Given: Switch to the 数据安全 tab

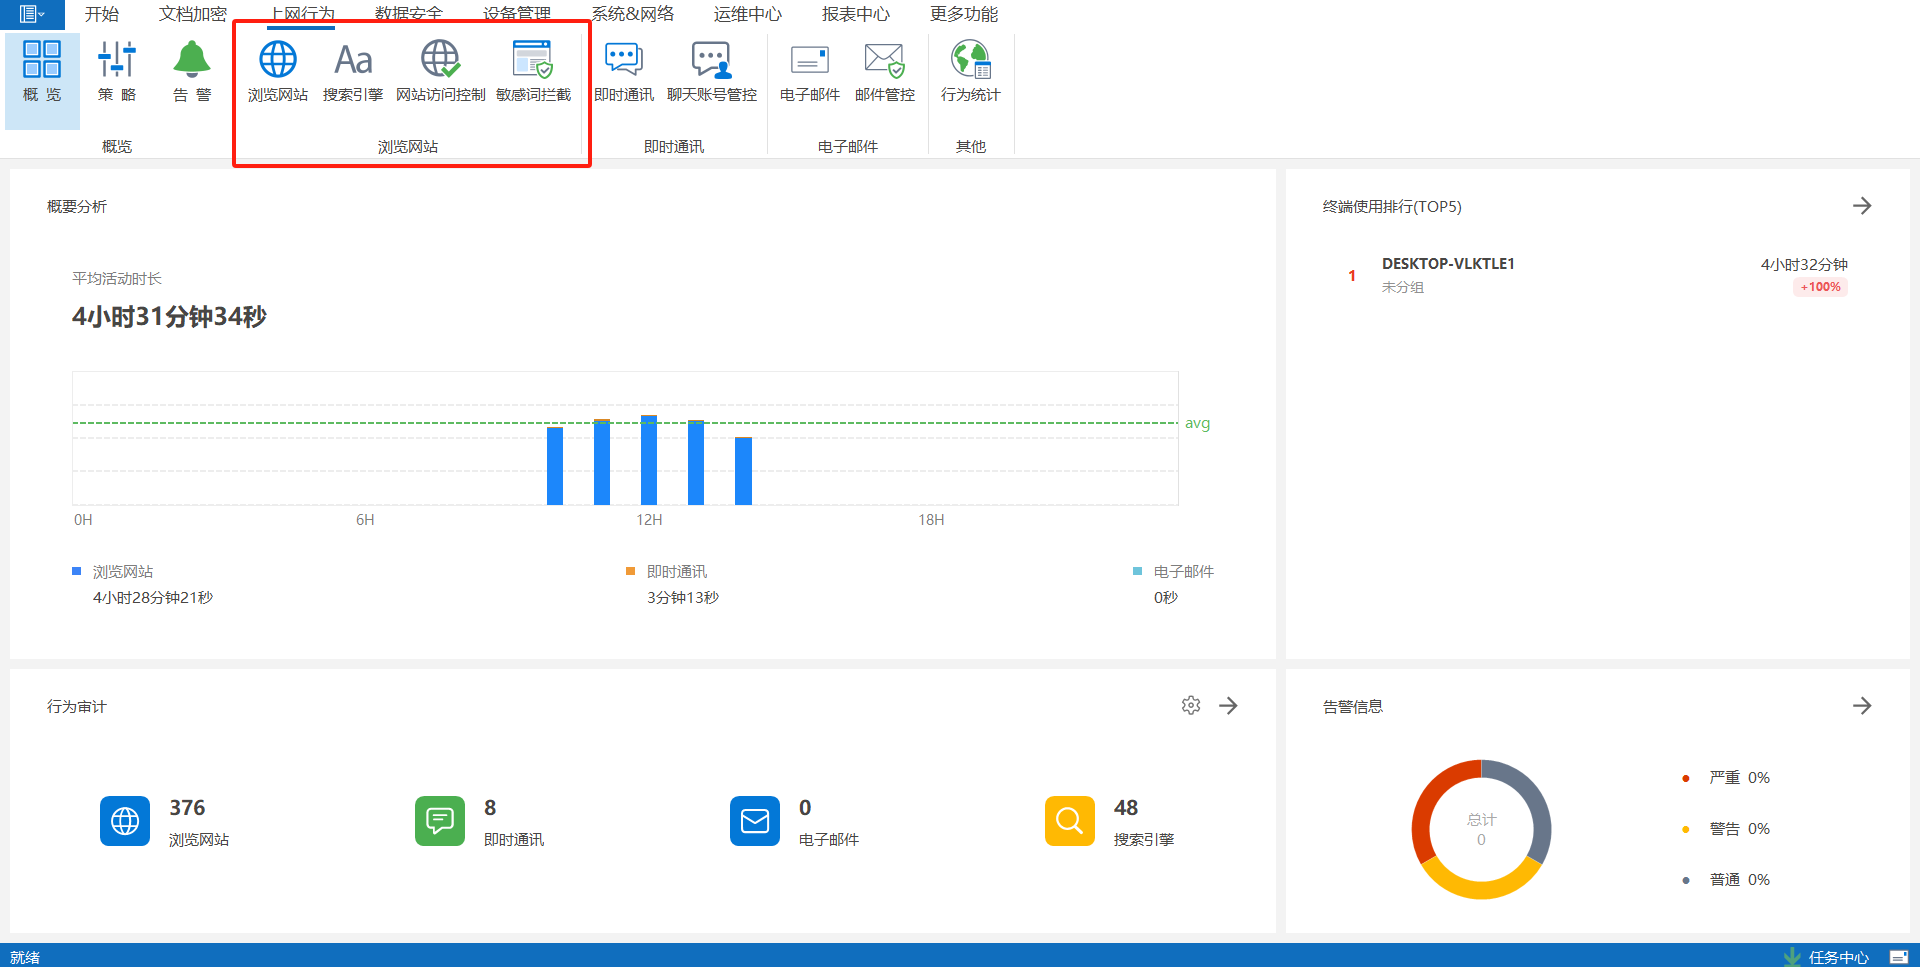Looking at the screenshot, I should click(x=409, y=14).
